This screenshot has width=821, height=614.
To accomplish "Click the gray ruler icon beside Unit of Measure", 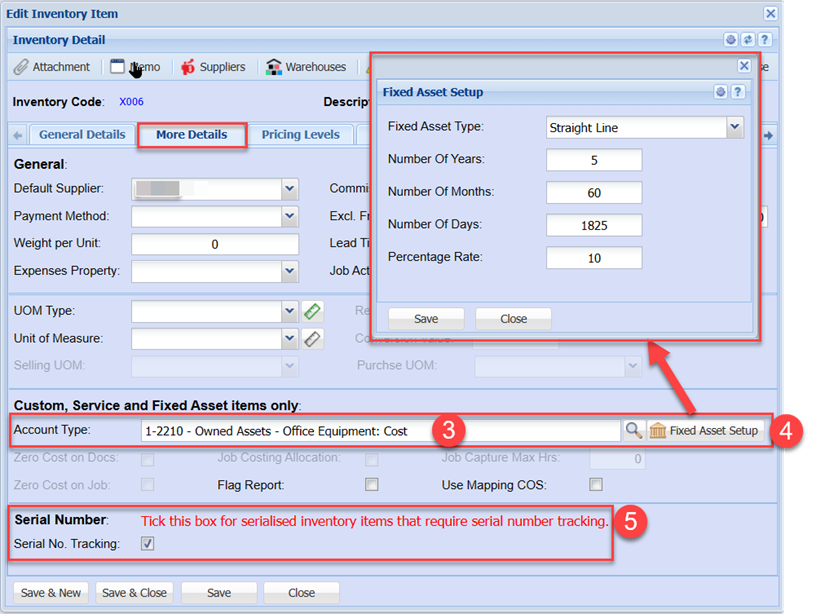I will coord(313,339).
